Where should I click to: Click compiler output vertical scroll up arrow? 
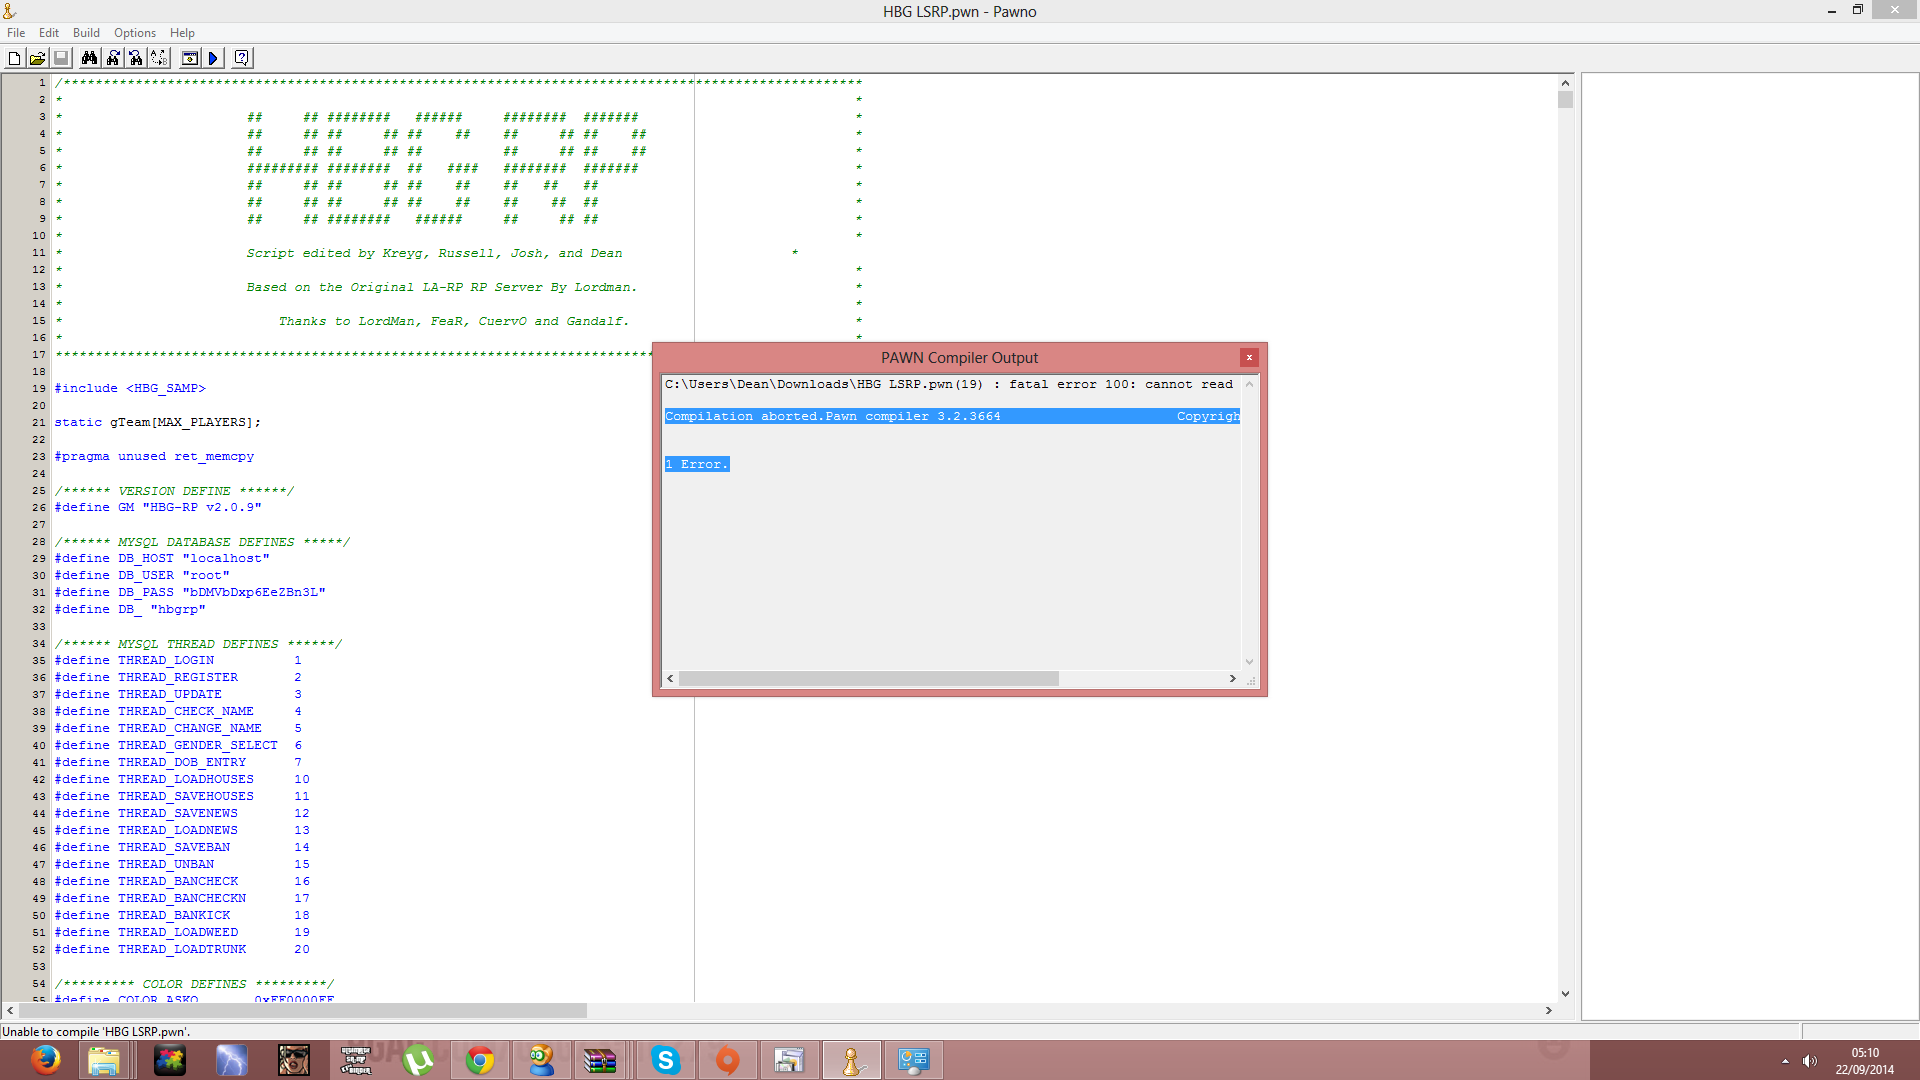(x=1249, y=384)
